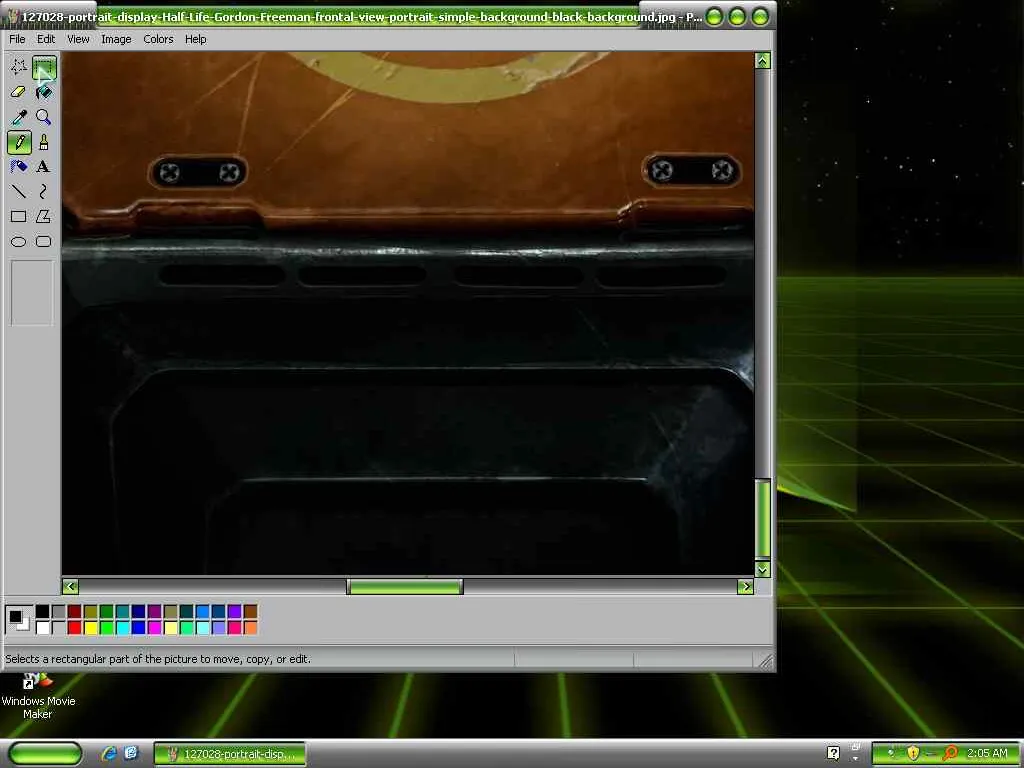Pick the brown color swatch

pyautogui.click(x=251, y=612)
